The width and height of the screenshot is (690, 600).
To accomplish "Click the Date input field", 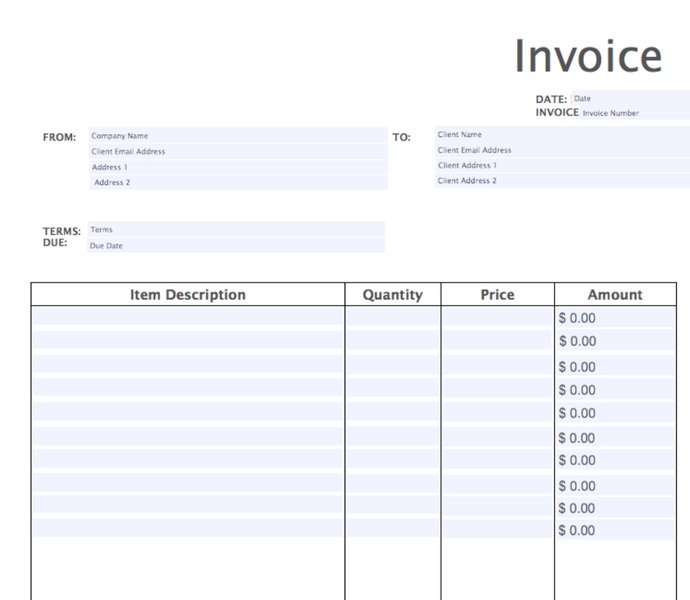I will (x=631, y=98).
